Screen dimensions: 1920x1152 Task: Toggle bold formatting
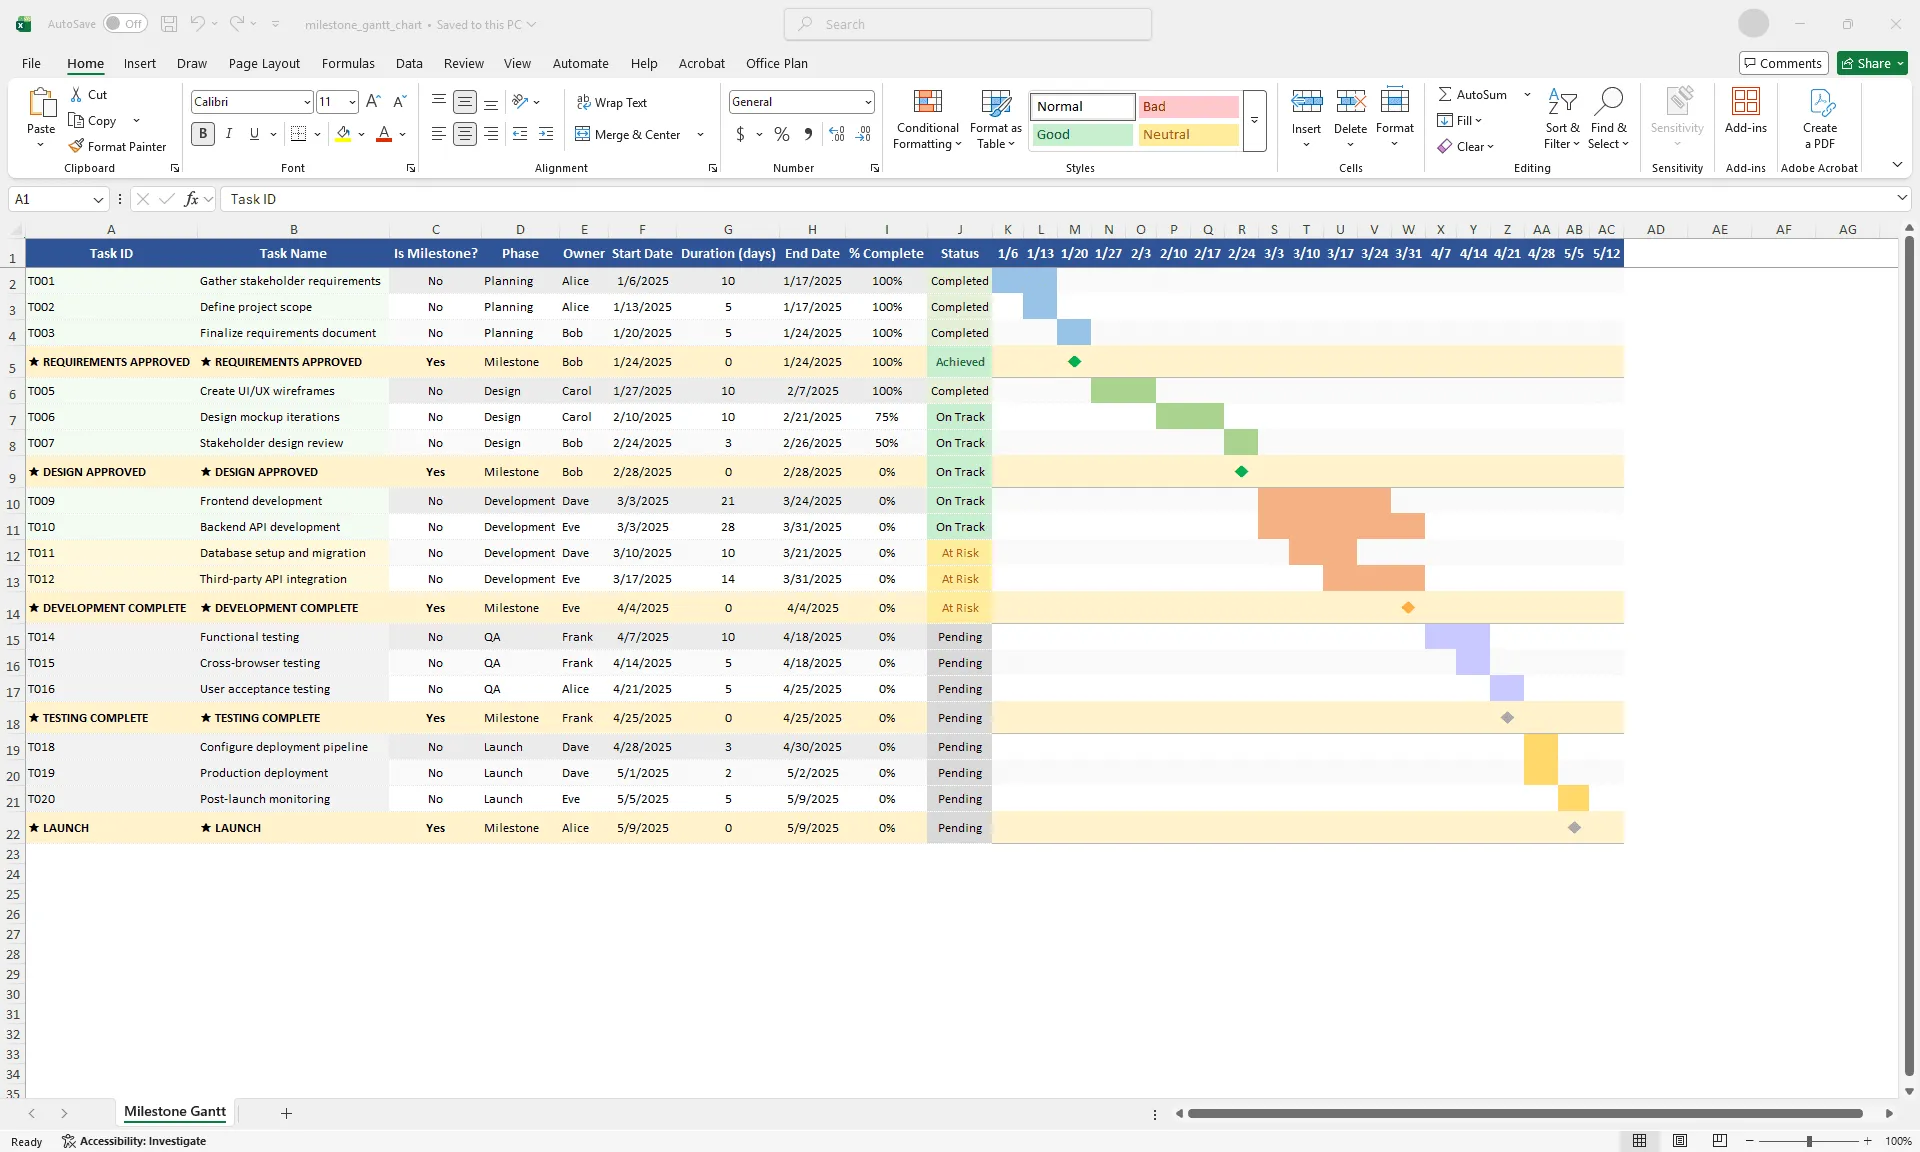pos(203,133)
